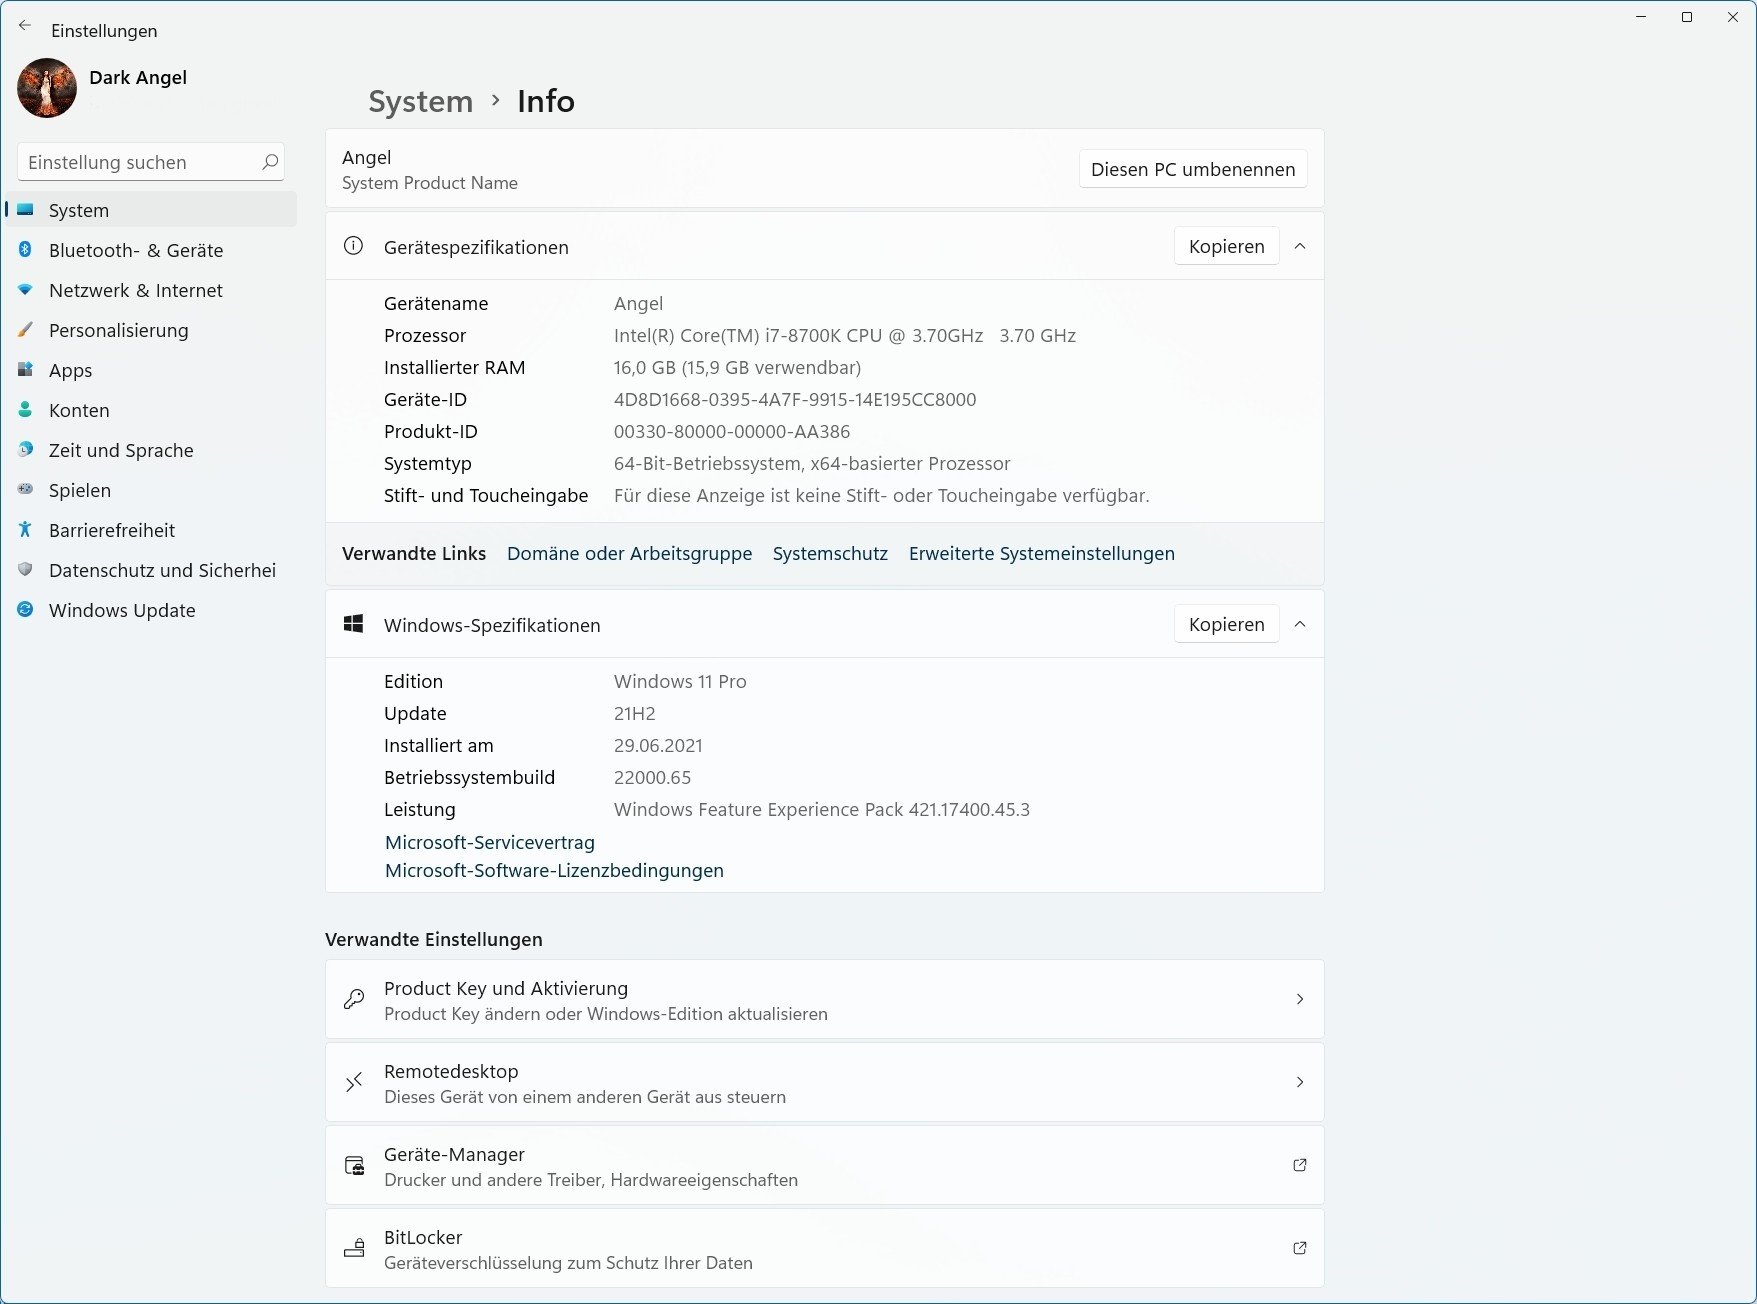Open "Domäne oder Arbeitsgruppe" link

[x=629, y=553]
